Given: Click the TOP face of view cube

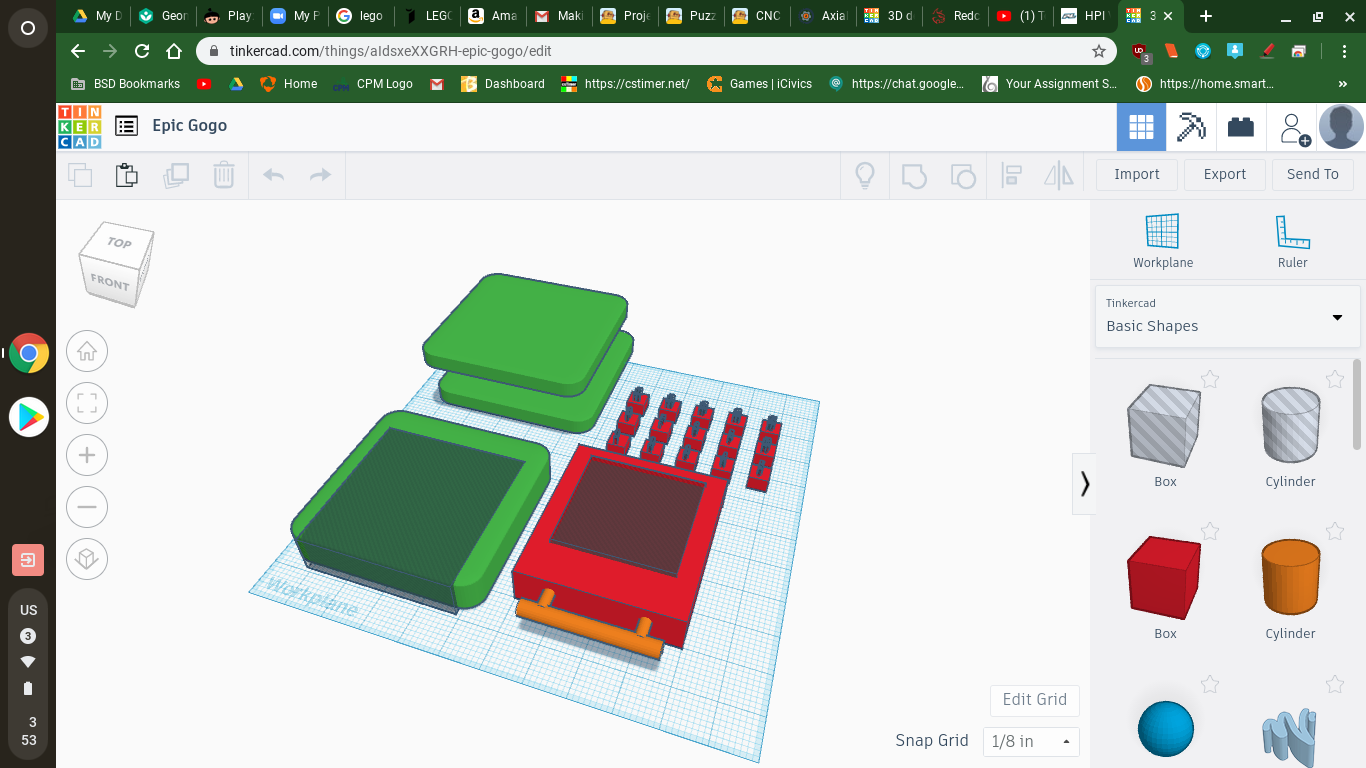Looking at the screenshot, I should [x=120, y=243].
